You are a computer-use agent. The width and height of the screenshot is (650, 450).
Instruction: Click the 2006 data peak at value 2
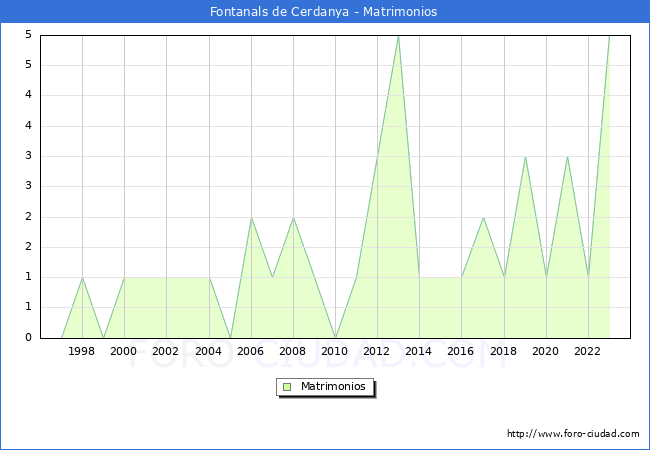click(x=251, y=217)
